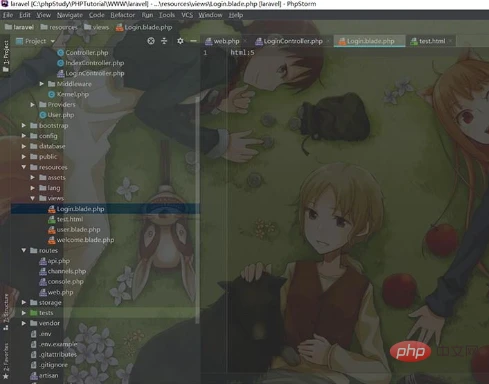
Task: Open the Window menu
Action: click(210, 15)
